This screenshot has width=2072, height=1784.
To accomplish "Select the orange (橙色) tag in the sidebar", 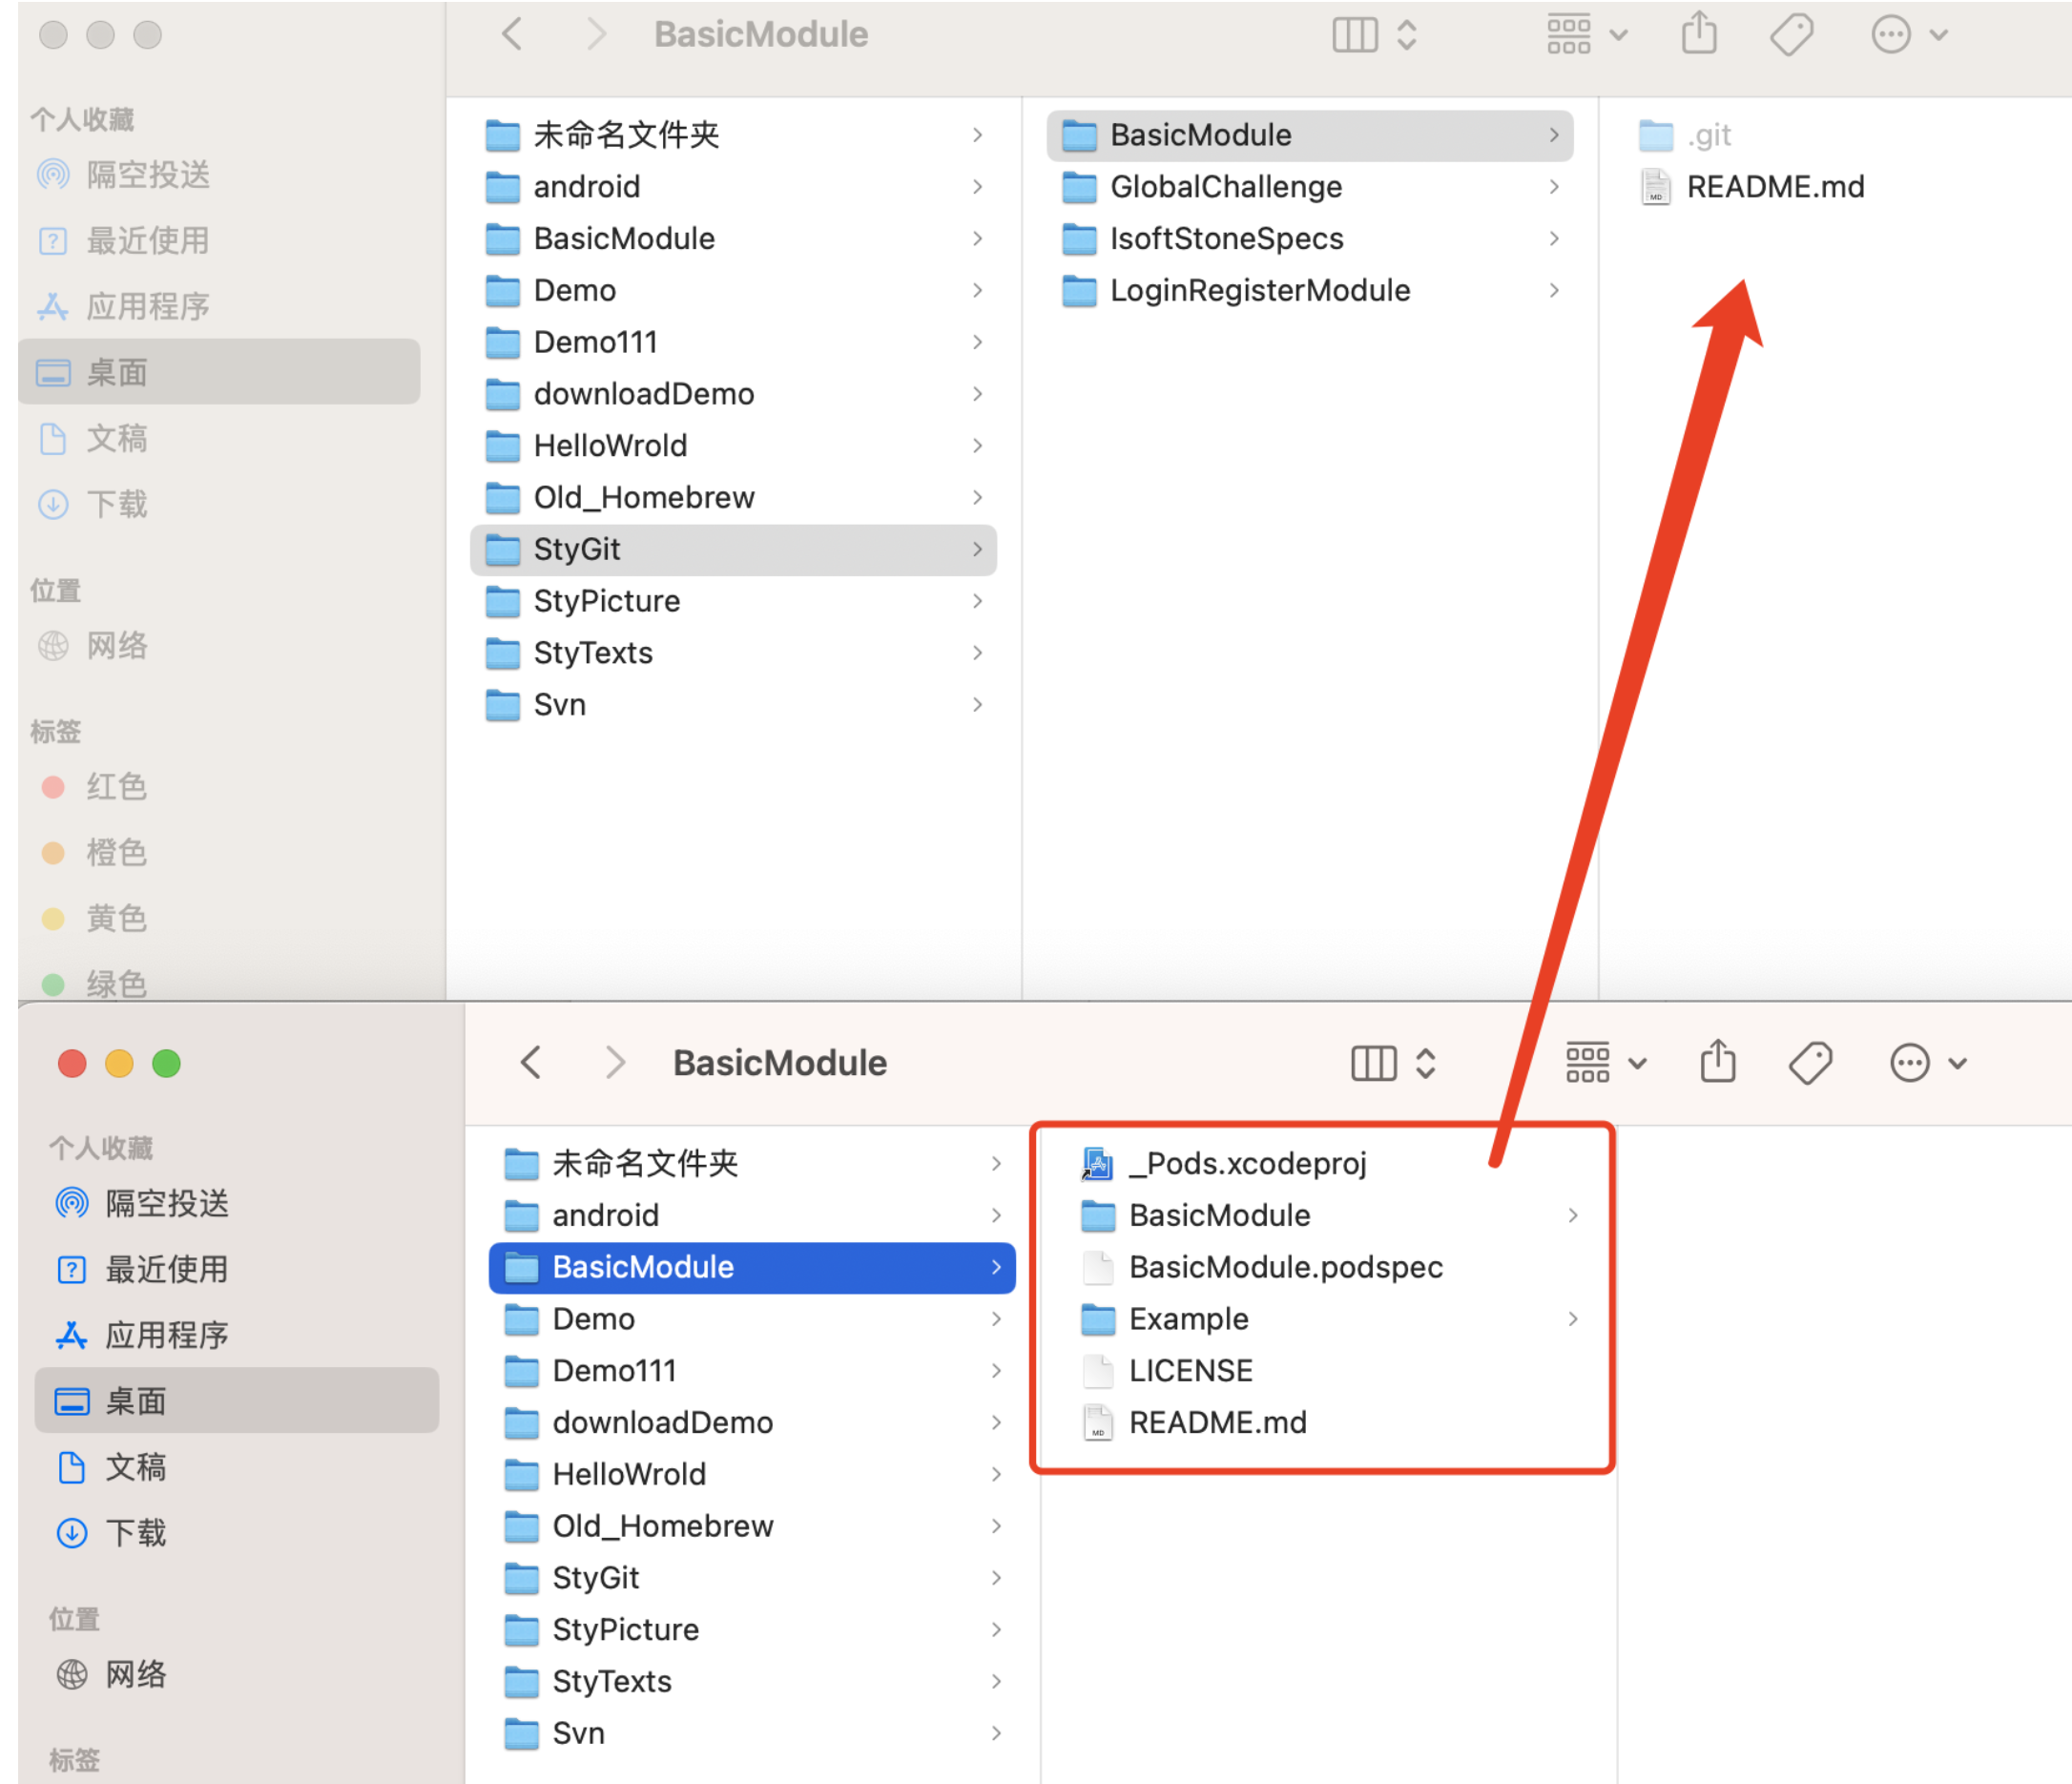I will [115, 853].
